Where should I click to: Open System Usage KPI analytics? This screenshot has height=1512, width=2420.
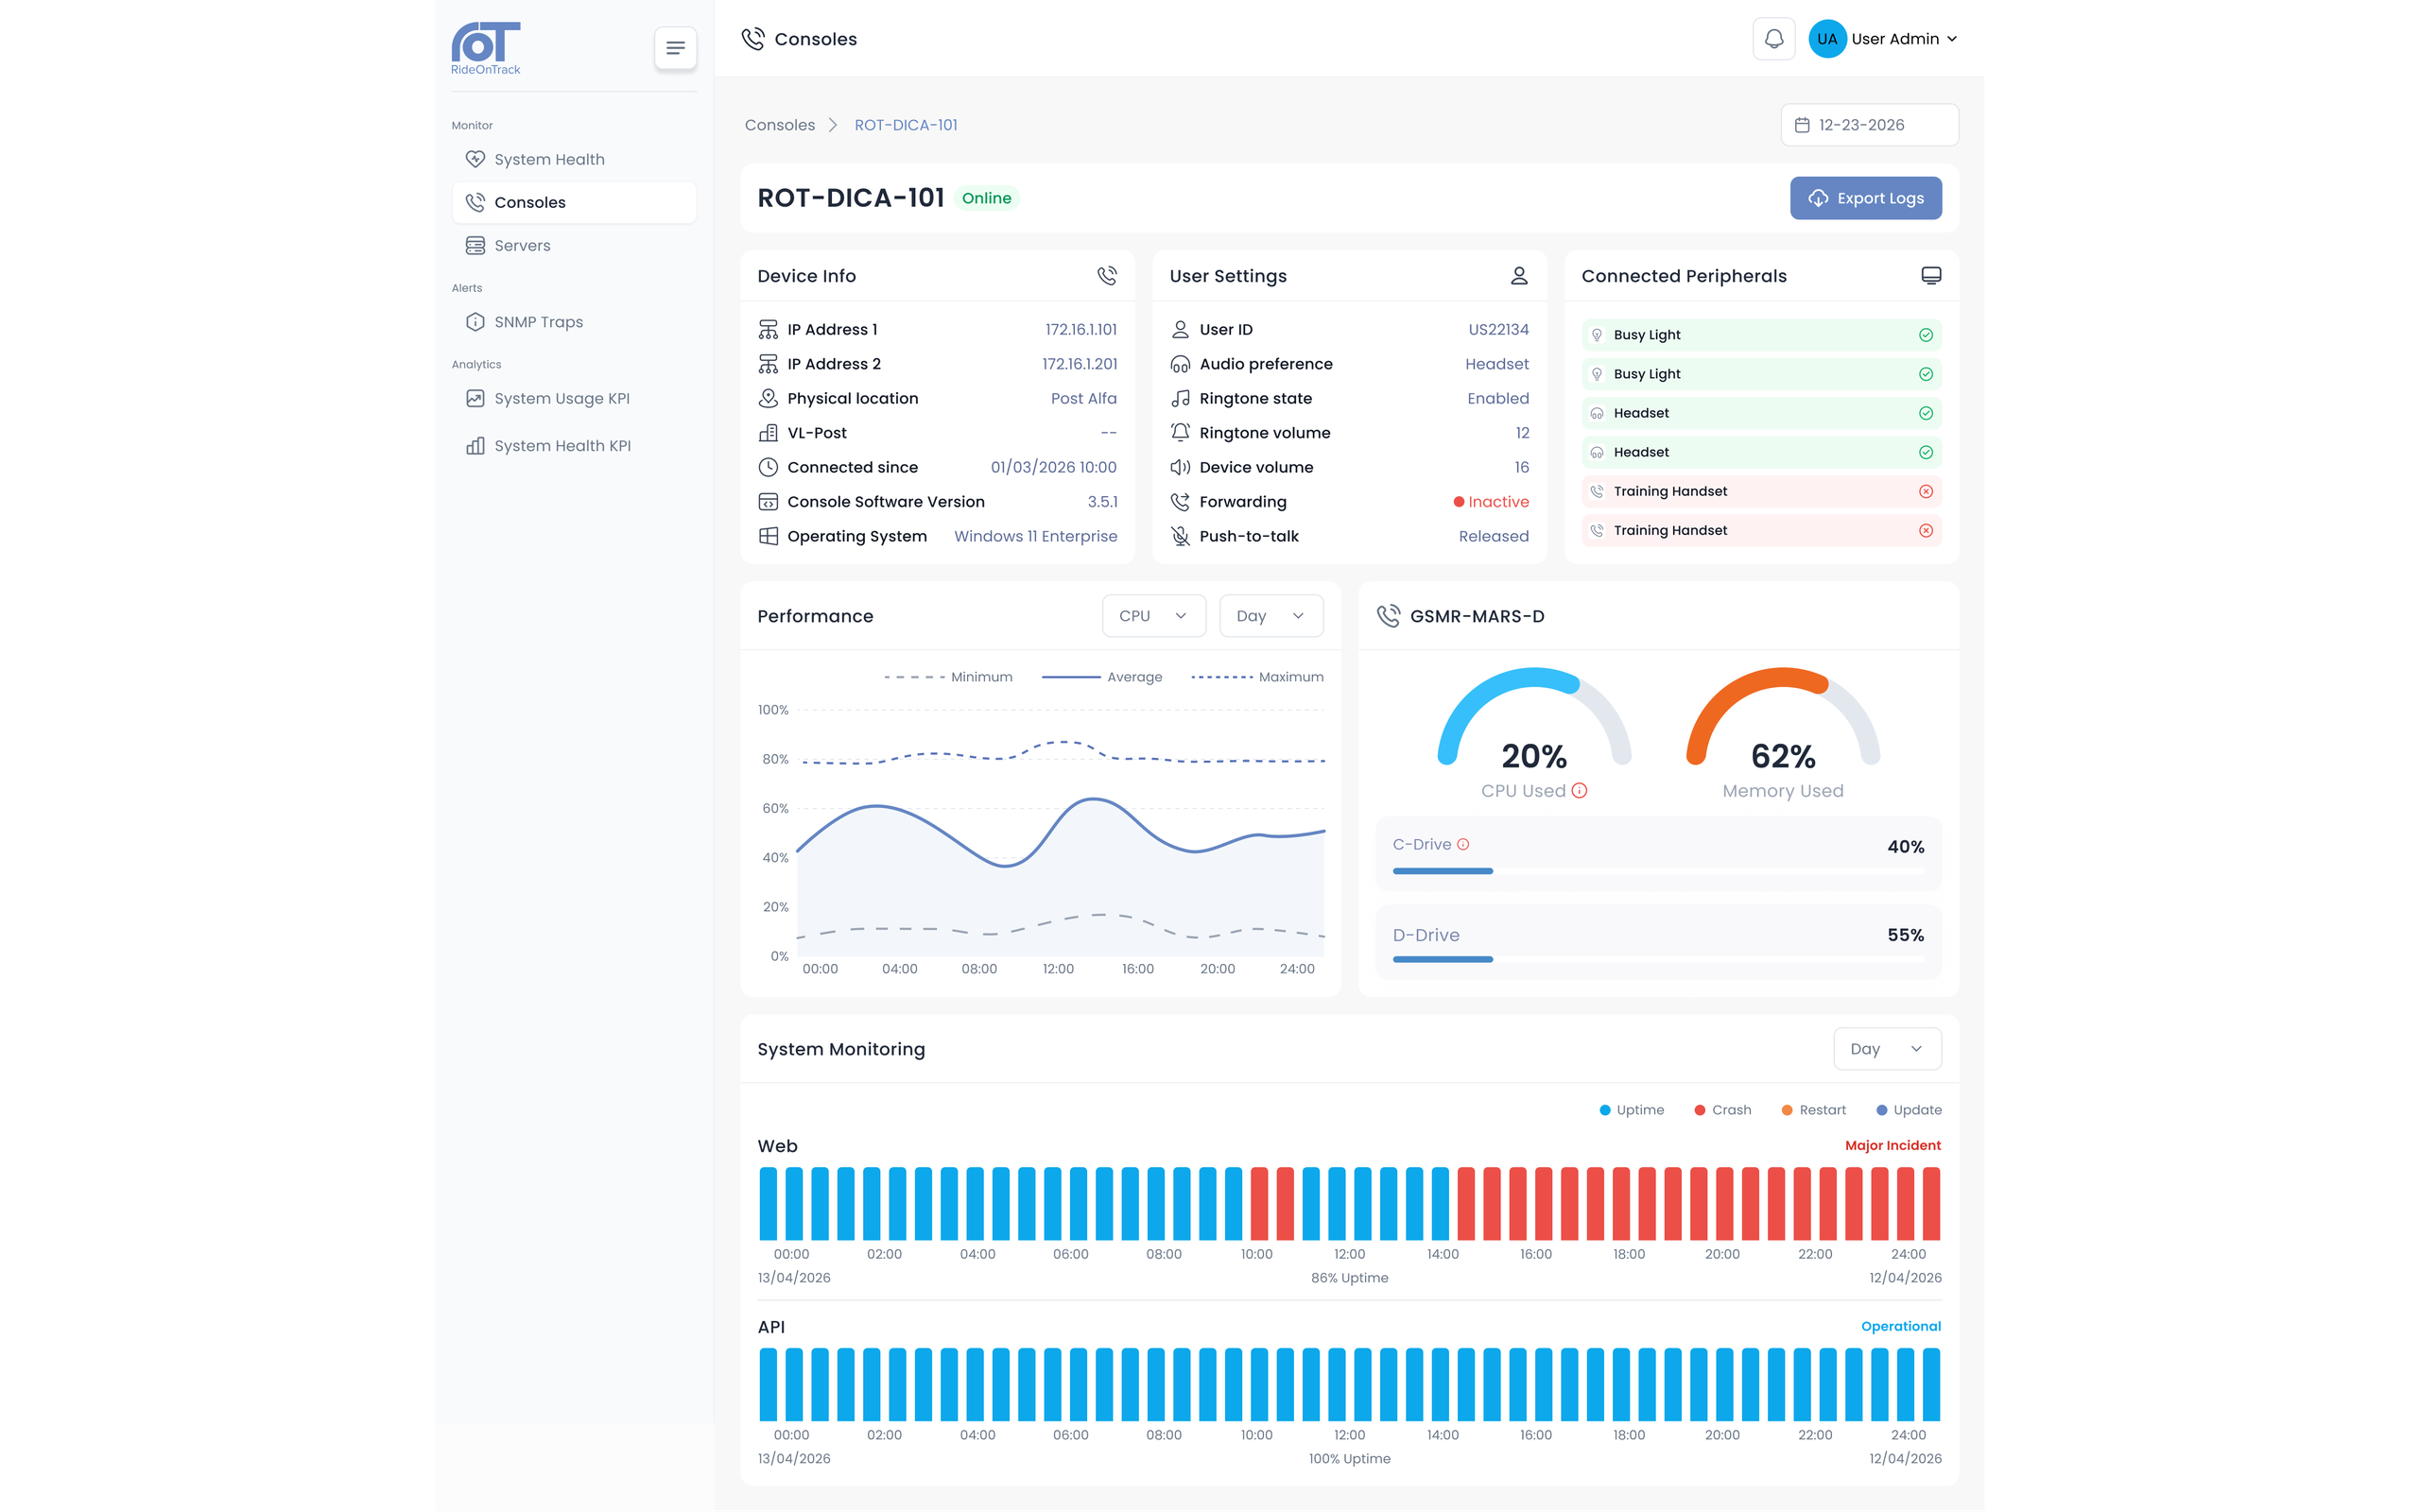click(x=573, y=398)
